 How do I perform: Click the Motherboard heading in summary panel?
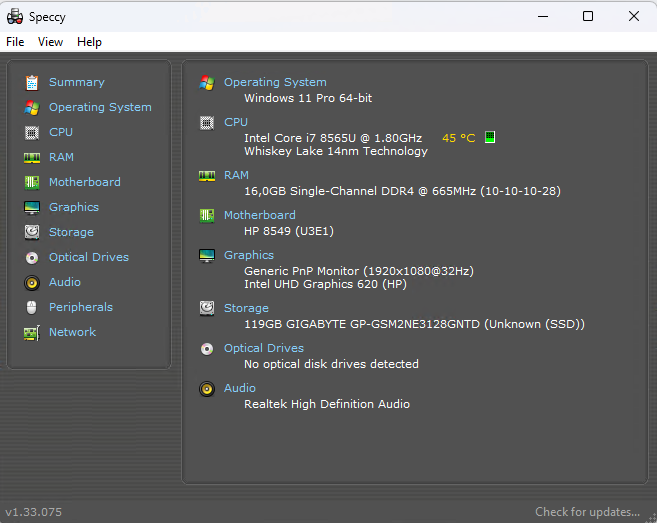[259, 215]
